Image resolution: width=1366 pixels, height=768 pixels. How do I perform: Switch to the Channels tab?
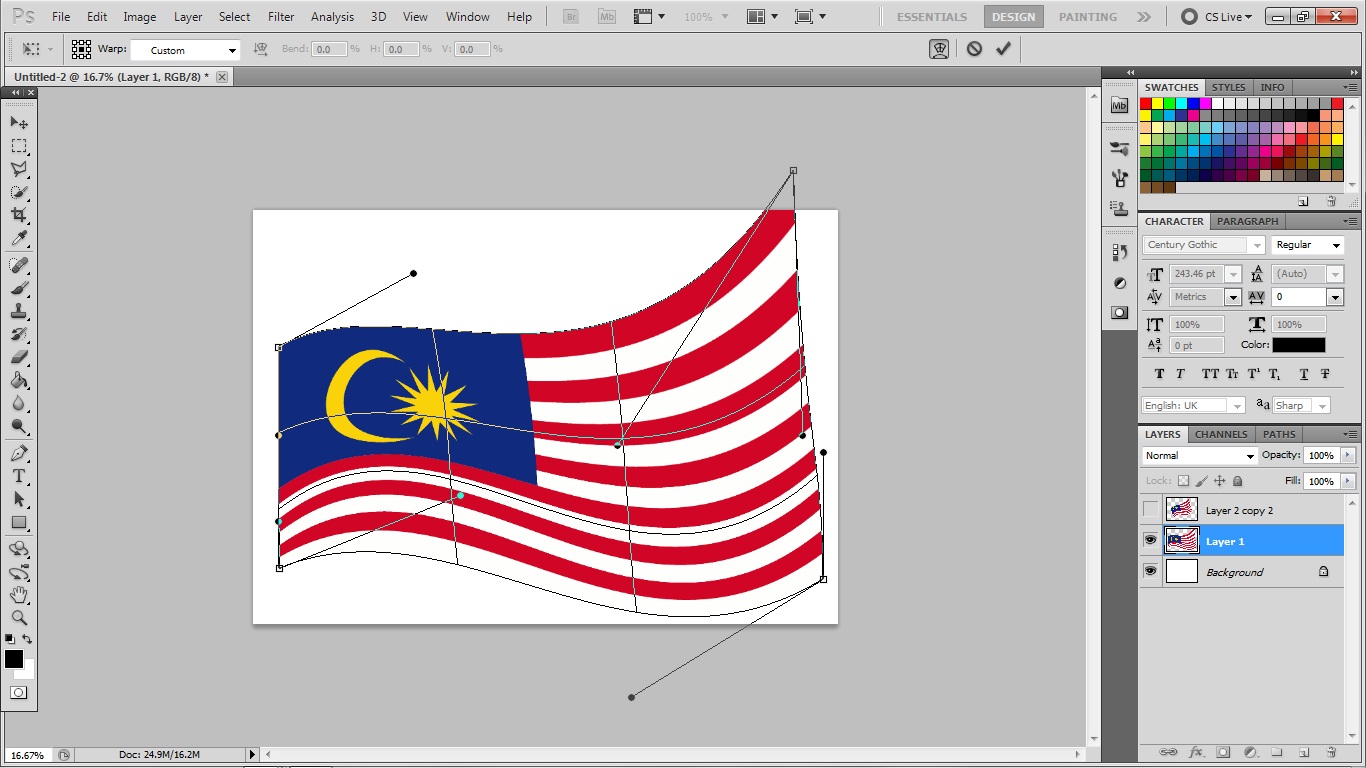(x=1221, y=434)
